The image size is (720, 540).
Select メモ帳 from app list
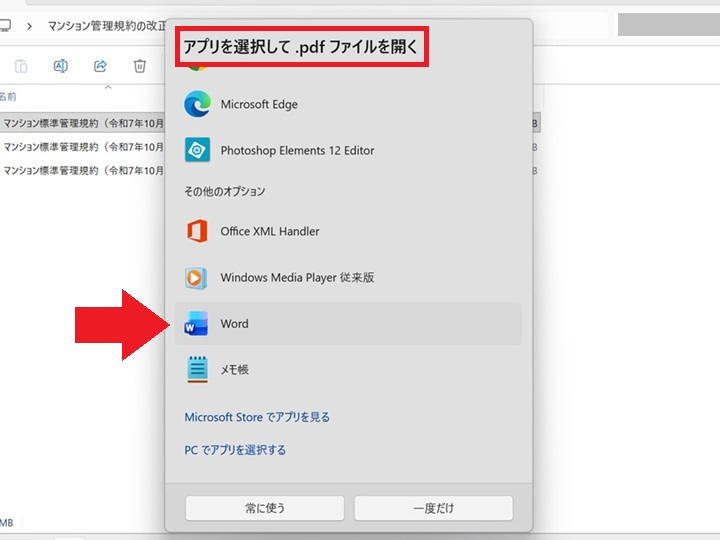point(348,369)
